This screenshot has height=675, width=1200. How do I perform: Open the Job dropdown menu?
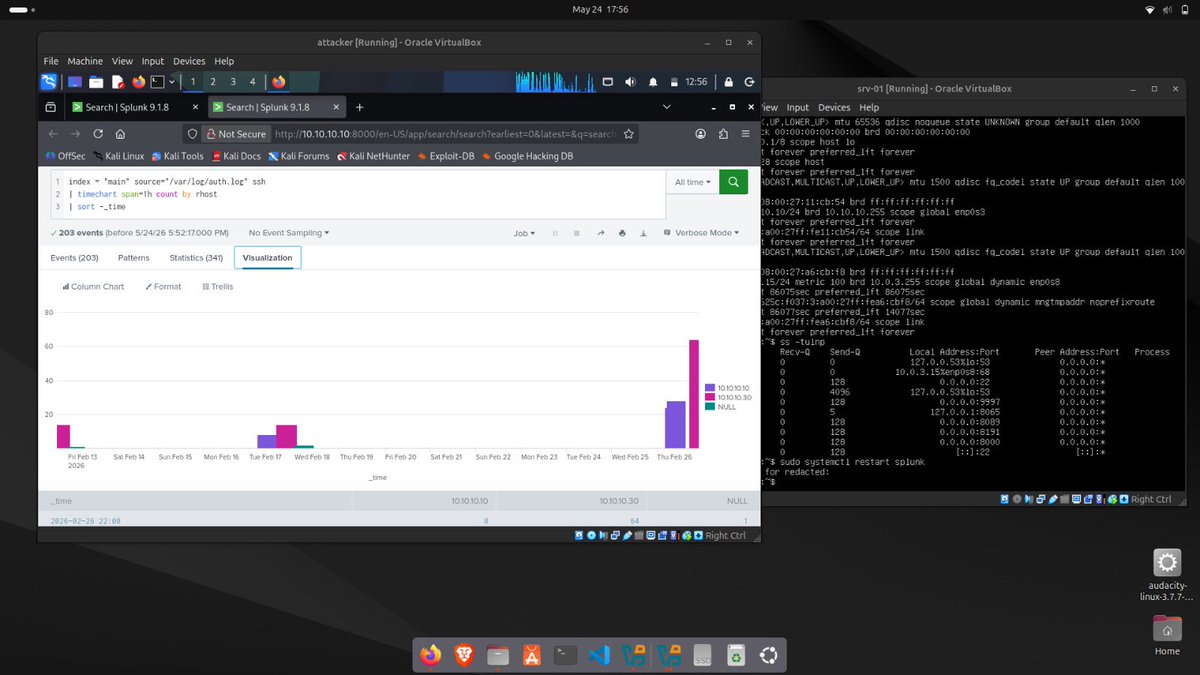click(523, 233)
